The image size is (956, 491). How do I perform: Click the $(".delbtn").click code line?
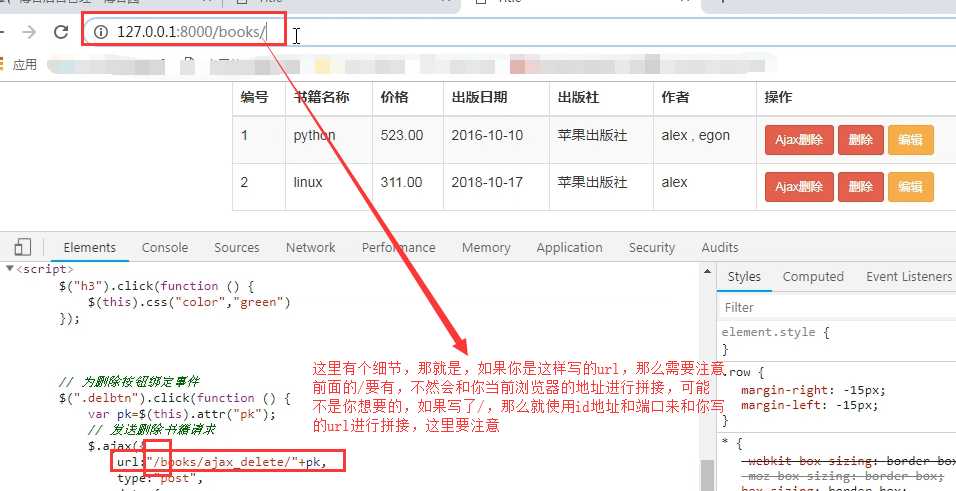[174, 398]
